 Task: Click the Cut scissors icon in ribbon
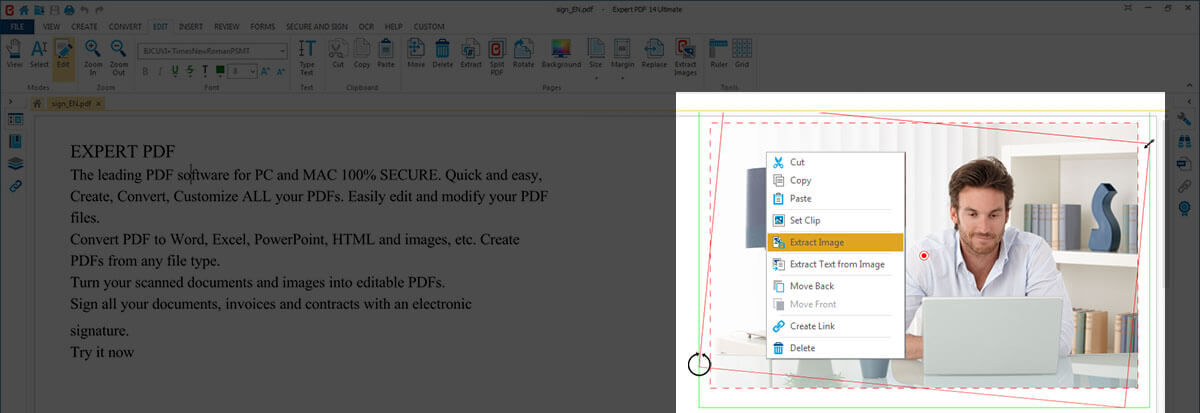[338, 54]
